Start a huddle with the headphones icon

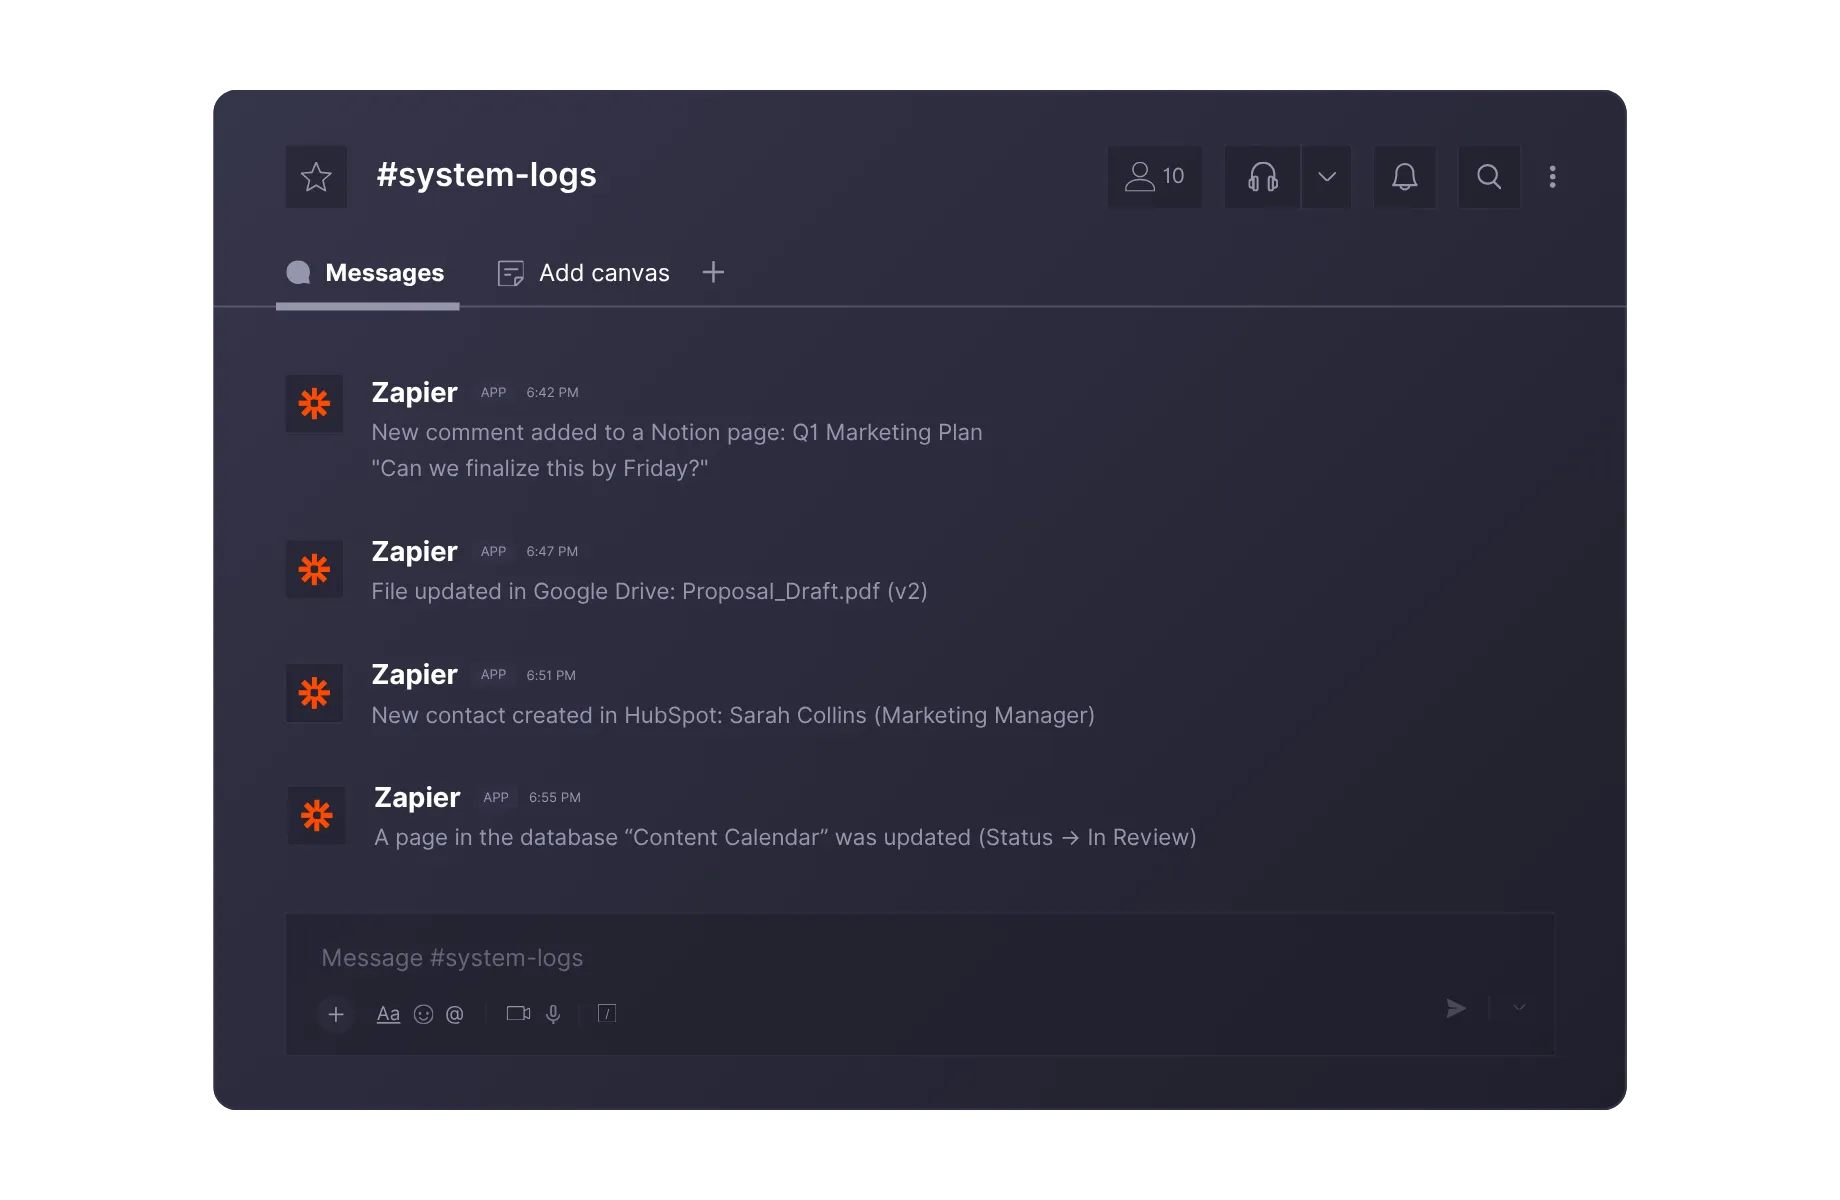pos(1261,177)
